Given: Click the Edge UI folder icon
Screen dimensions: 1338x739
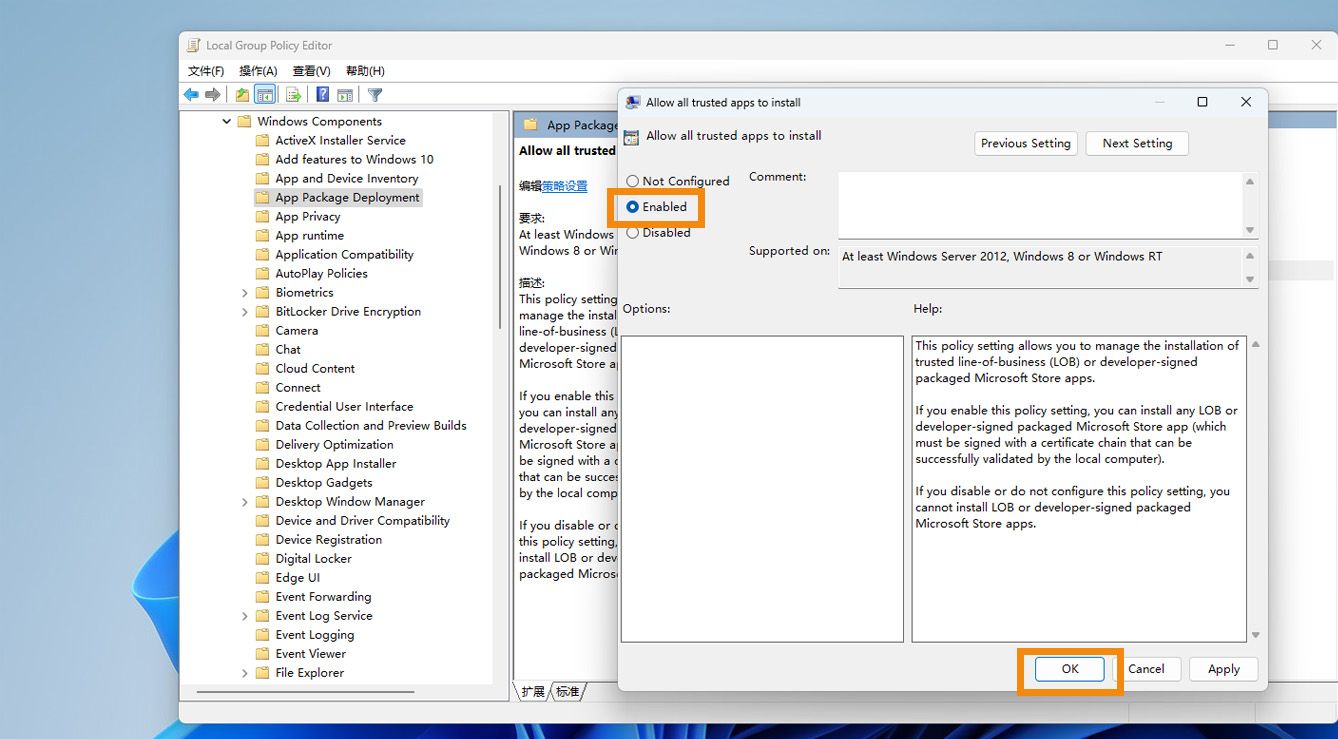Looking at the screenshot, I should pos(262,577).
